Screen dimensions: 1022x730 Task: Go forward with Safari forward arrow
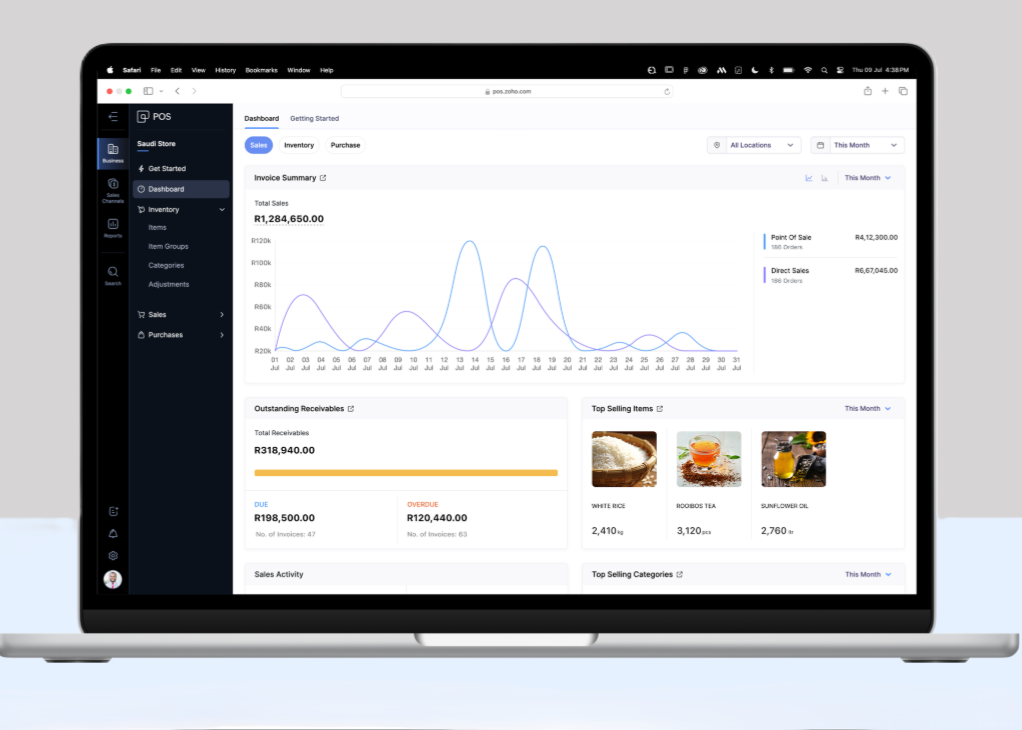coord(194,91)
